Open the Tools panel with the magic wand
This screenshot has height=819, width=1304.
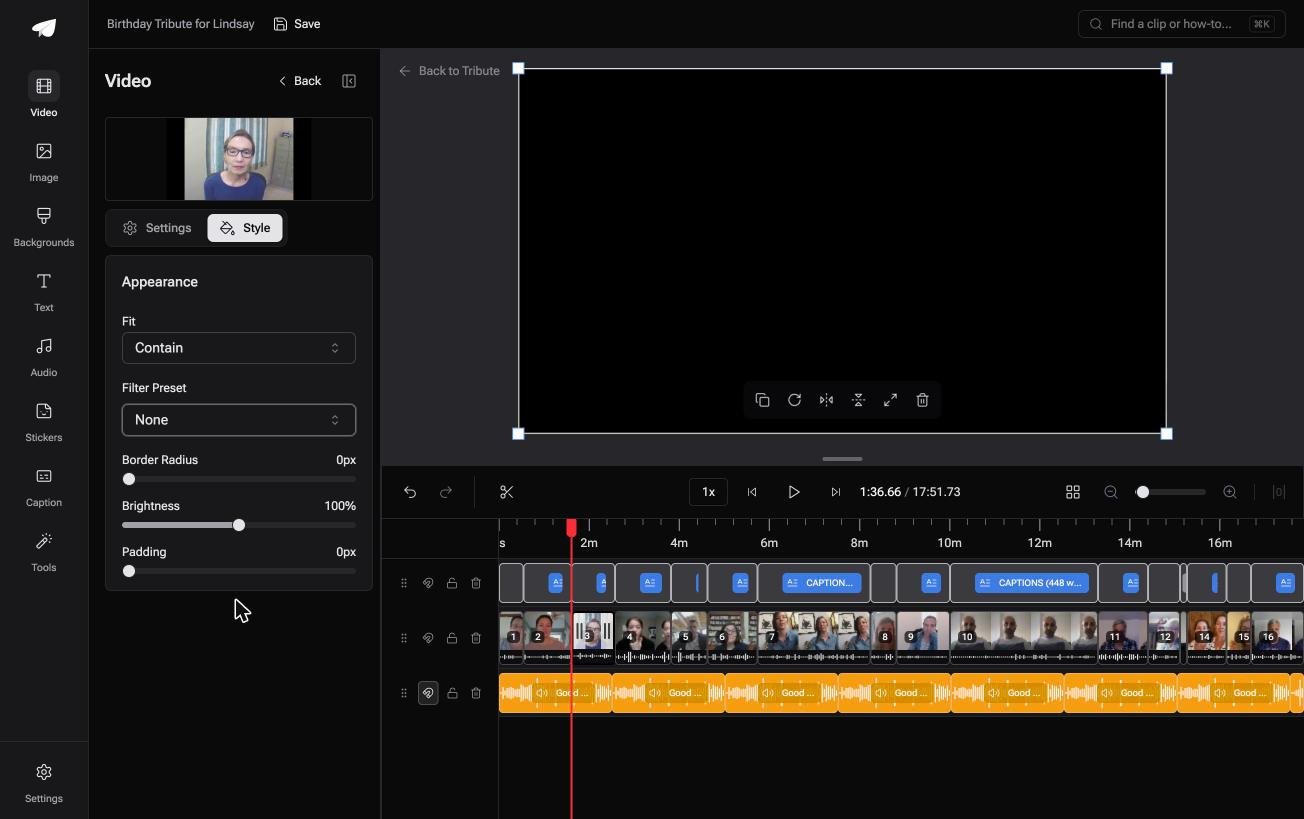tap(44, 552)
